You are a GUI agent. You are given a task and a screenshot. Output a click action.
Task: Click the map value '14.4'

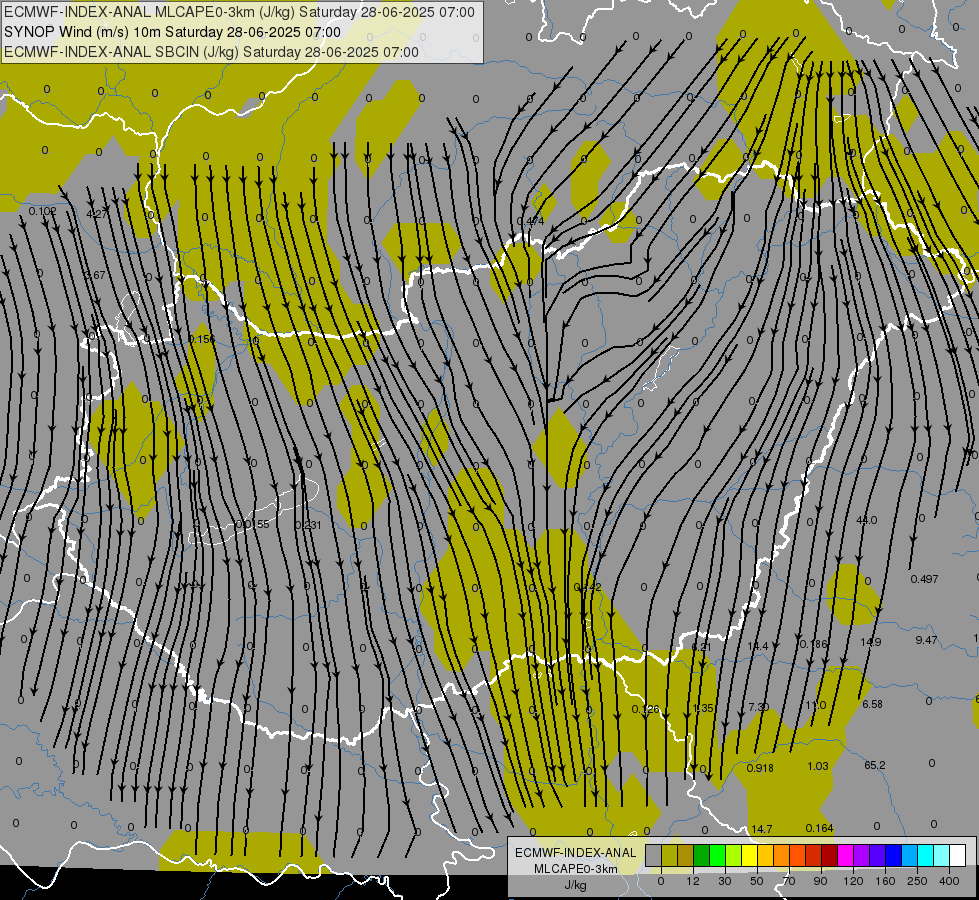[758, 646]
